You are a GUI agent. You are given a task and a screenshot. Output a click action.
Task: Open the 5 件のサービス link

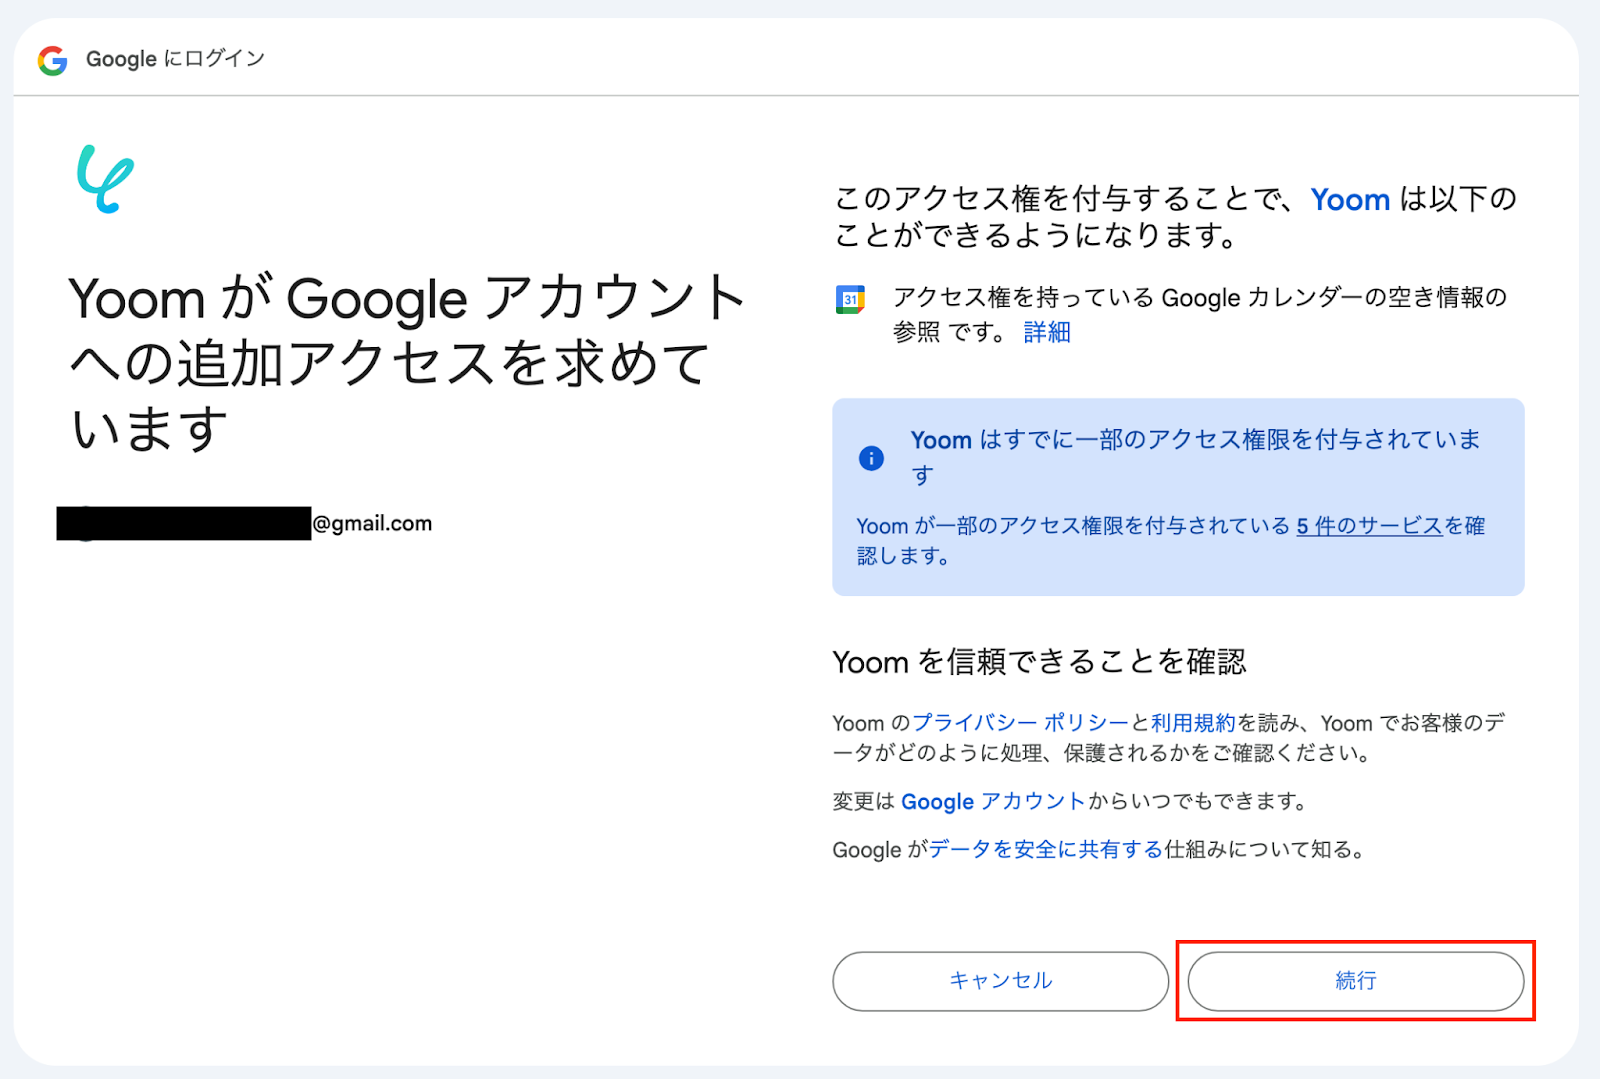pyautogui.click(x=1369, y=526)
